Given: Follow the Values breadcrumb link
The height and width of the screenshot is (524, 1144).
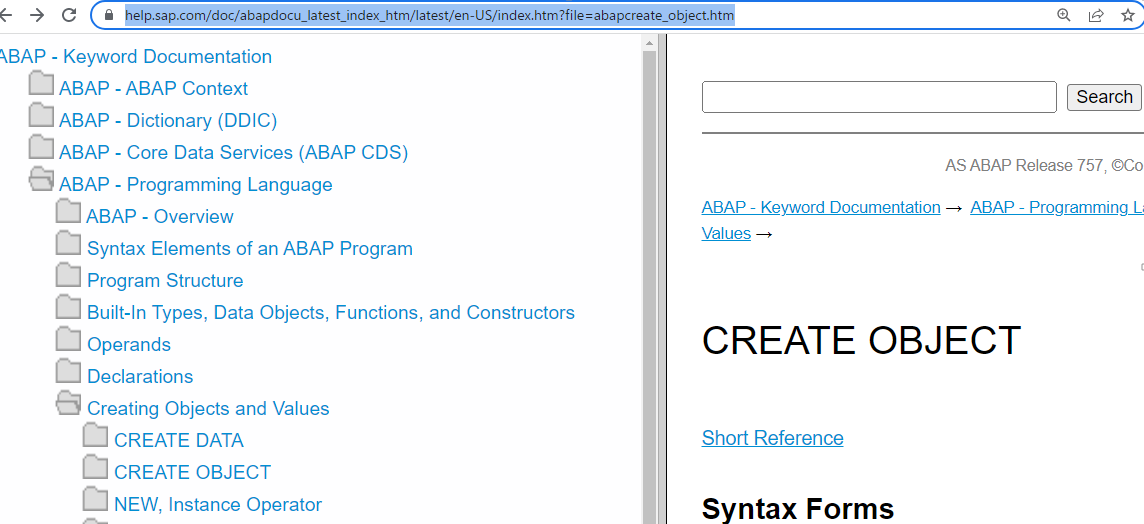Looking at the screenshot, I should [726, 234].
